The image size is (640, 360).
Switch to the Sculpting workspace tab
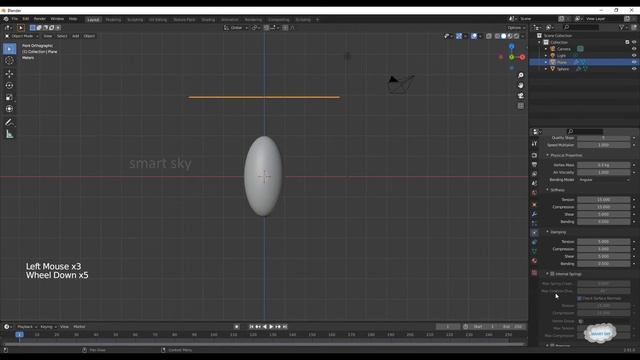(x=135, y=20)
